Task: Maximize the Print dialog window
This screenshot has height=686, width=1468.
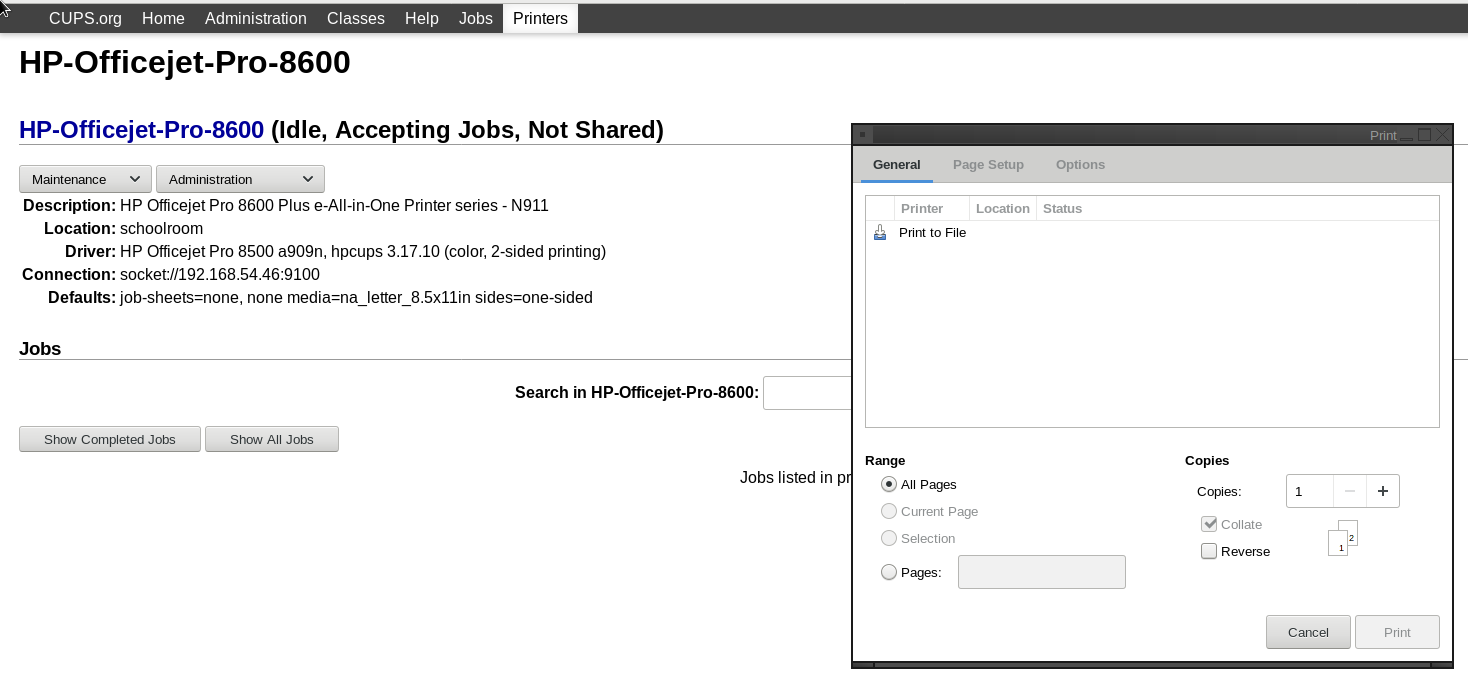Action: [x=1424, y=134]
